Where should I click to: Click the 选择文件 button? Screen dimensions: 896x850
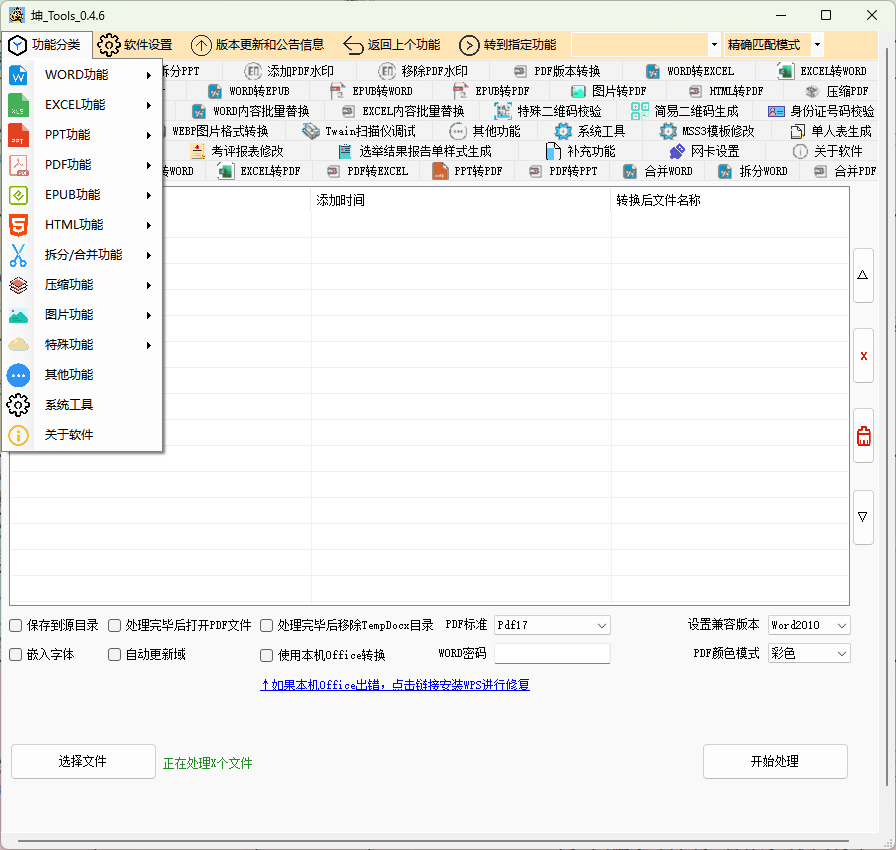83,761
